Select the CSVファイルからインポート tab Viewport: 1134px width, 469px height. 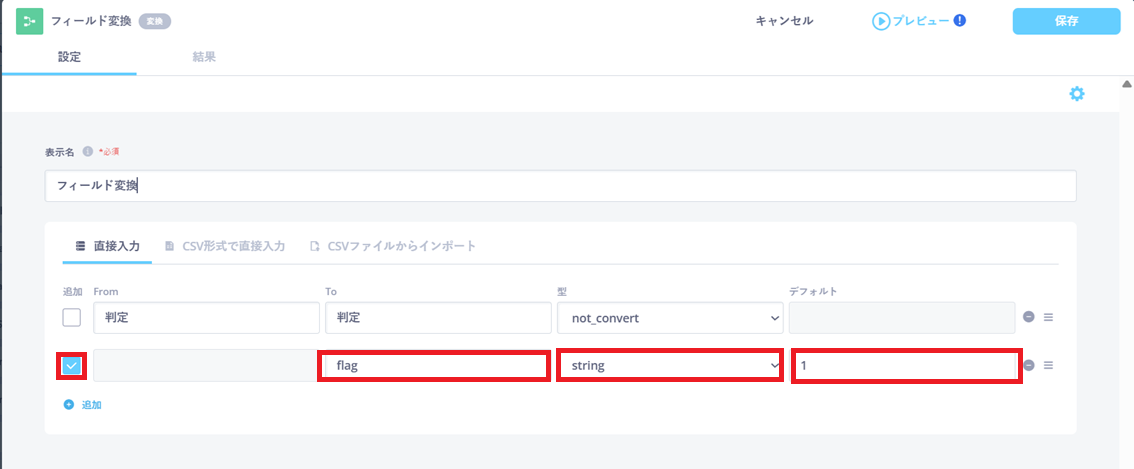click(x=392, y=245)
